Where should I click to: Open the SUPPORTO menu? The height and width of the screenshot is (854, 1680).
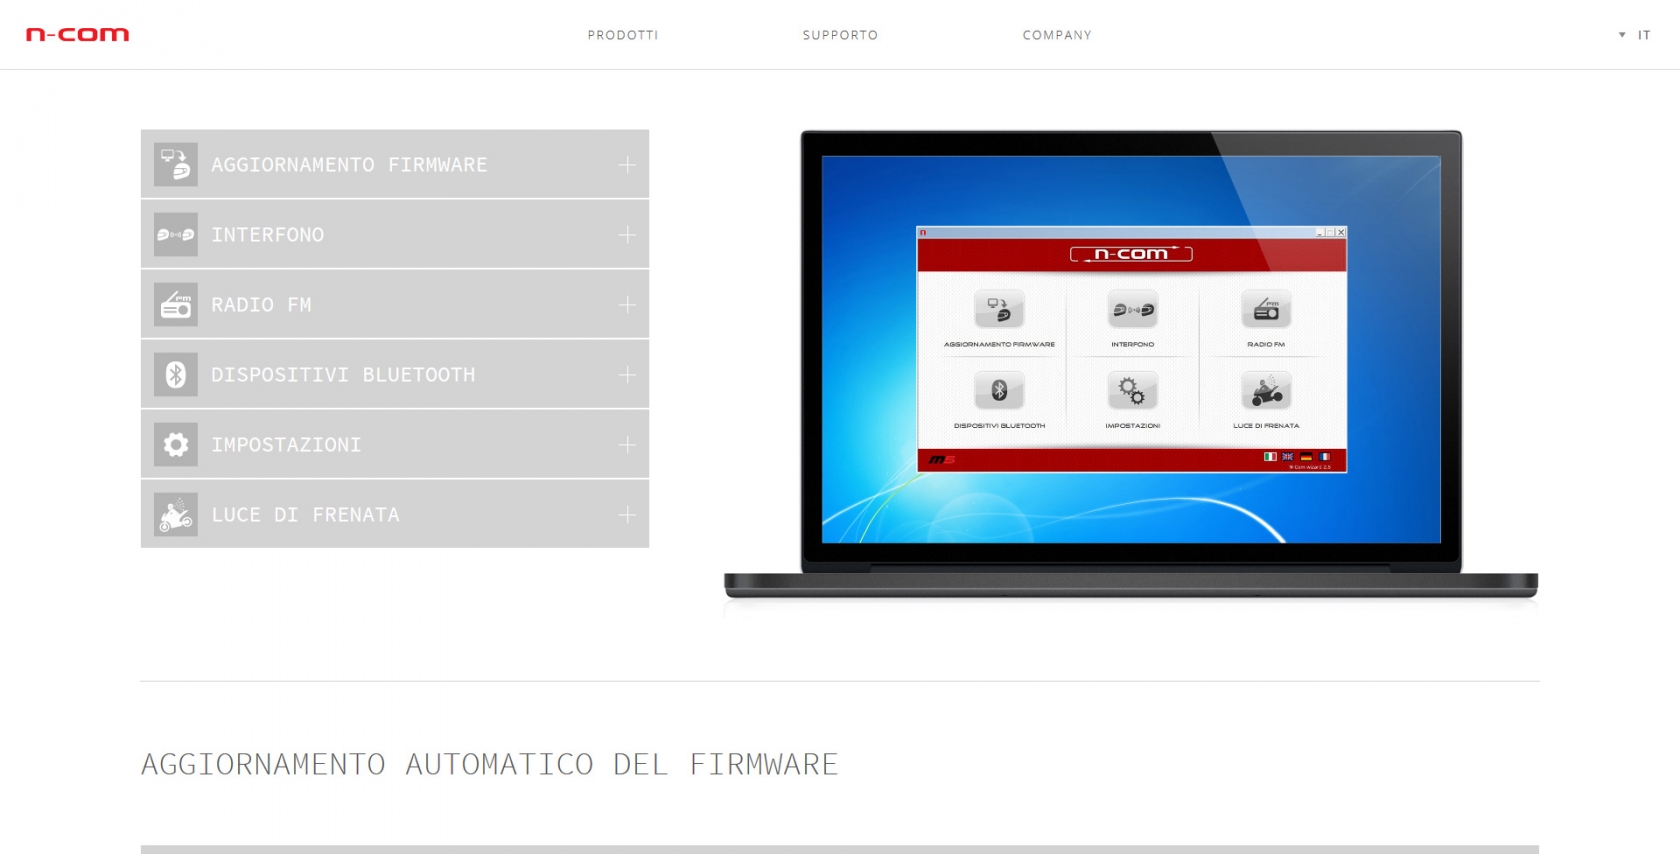[x=840, y=35]
